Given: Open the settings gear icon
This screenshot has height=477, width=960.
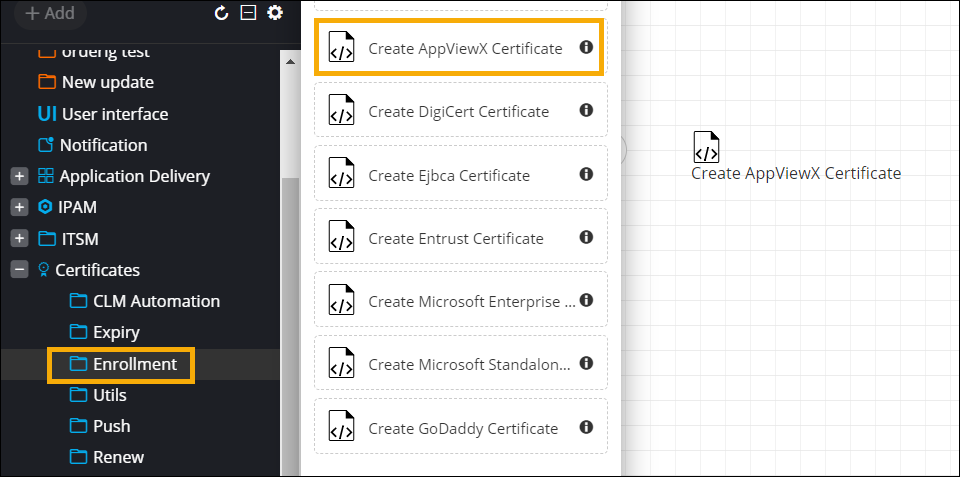Looking at the screenshot, I should click(x=275, y=13).
